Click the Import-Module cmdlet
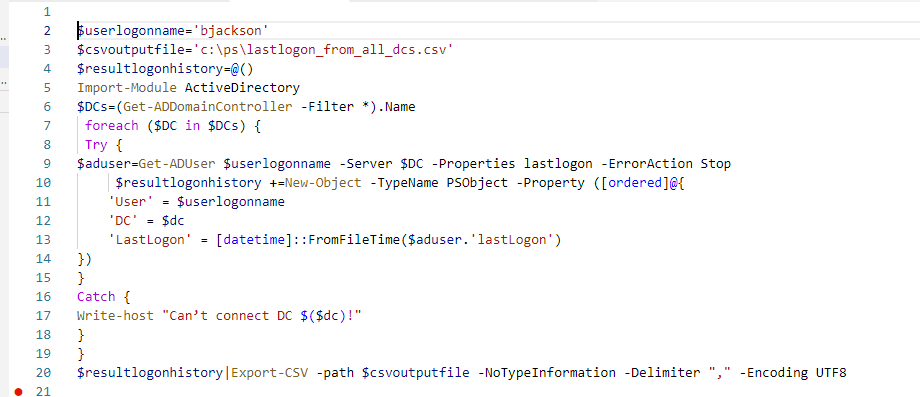The height and width of the screenshot is (397, 920). pos(127,88)
